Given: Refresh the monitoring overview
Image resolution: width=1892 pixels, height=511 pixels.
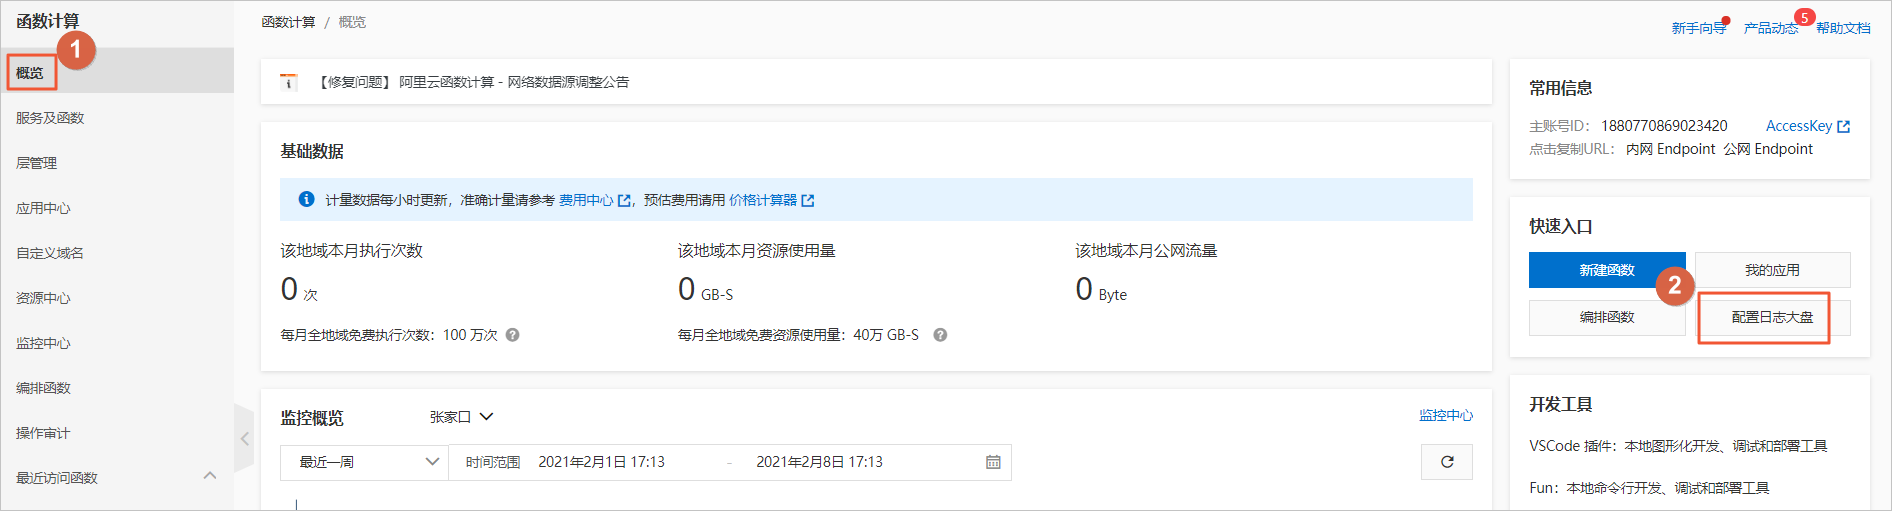Looking at the screenshot, I should pos(1447,462).
